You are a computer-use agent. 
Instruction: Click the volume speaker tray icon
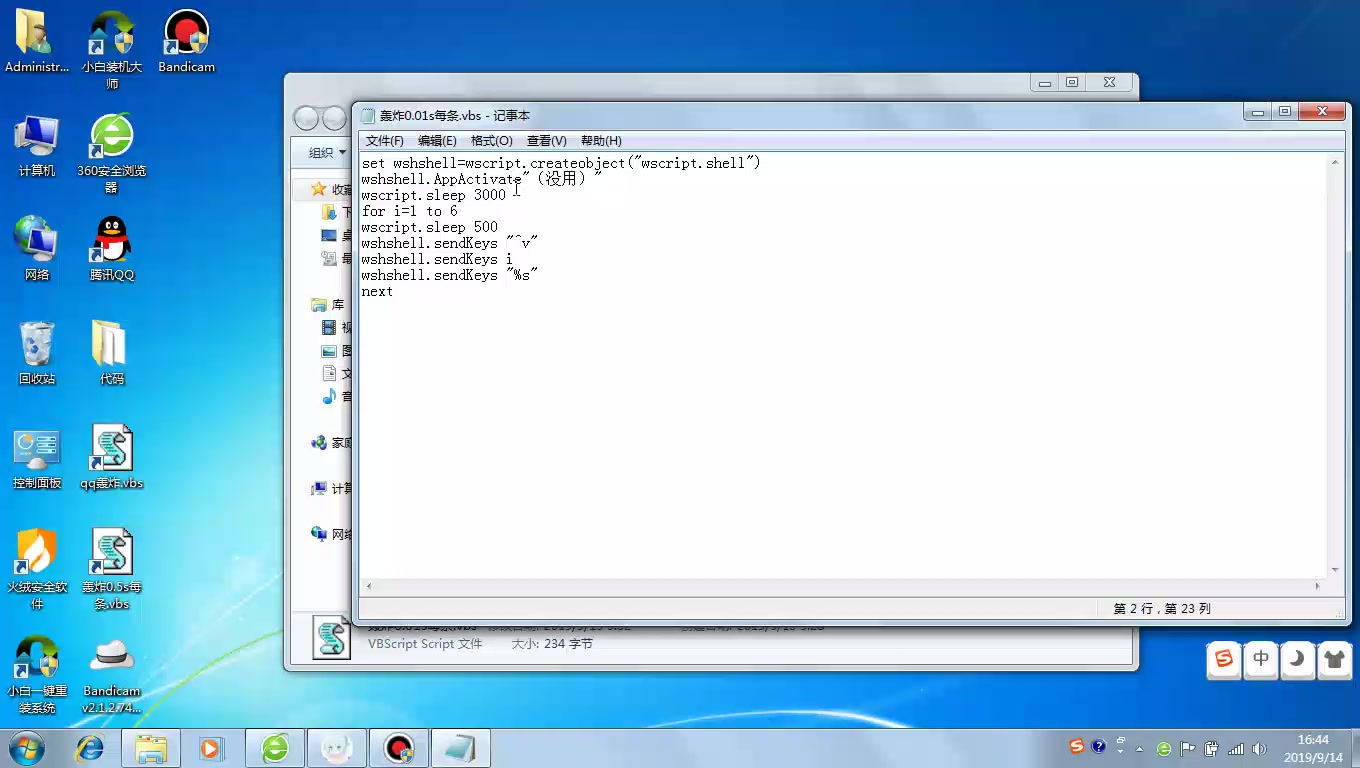[x=1259, y=748]
